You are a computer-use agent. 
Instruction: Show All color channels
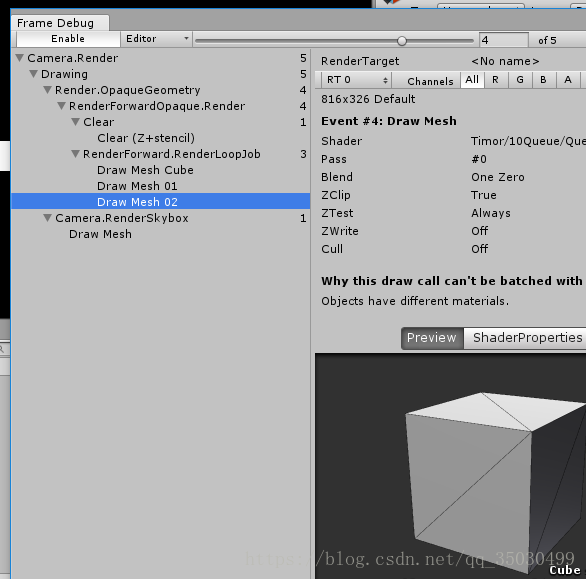coord(472,80)
